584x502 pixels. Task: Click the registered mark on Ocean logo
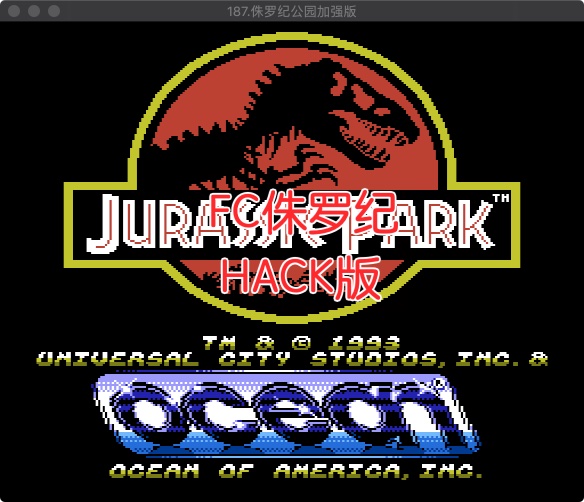[x=439, y=383]
